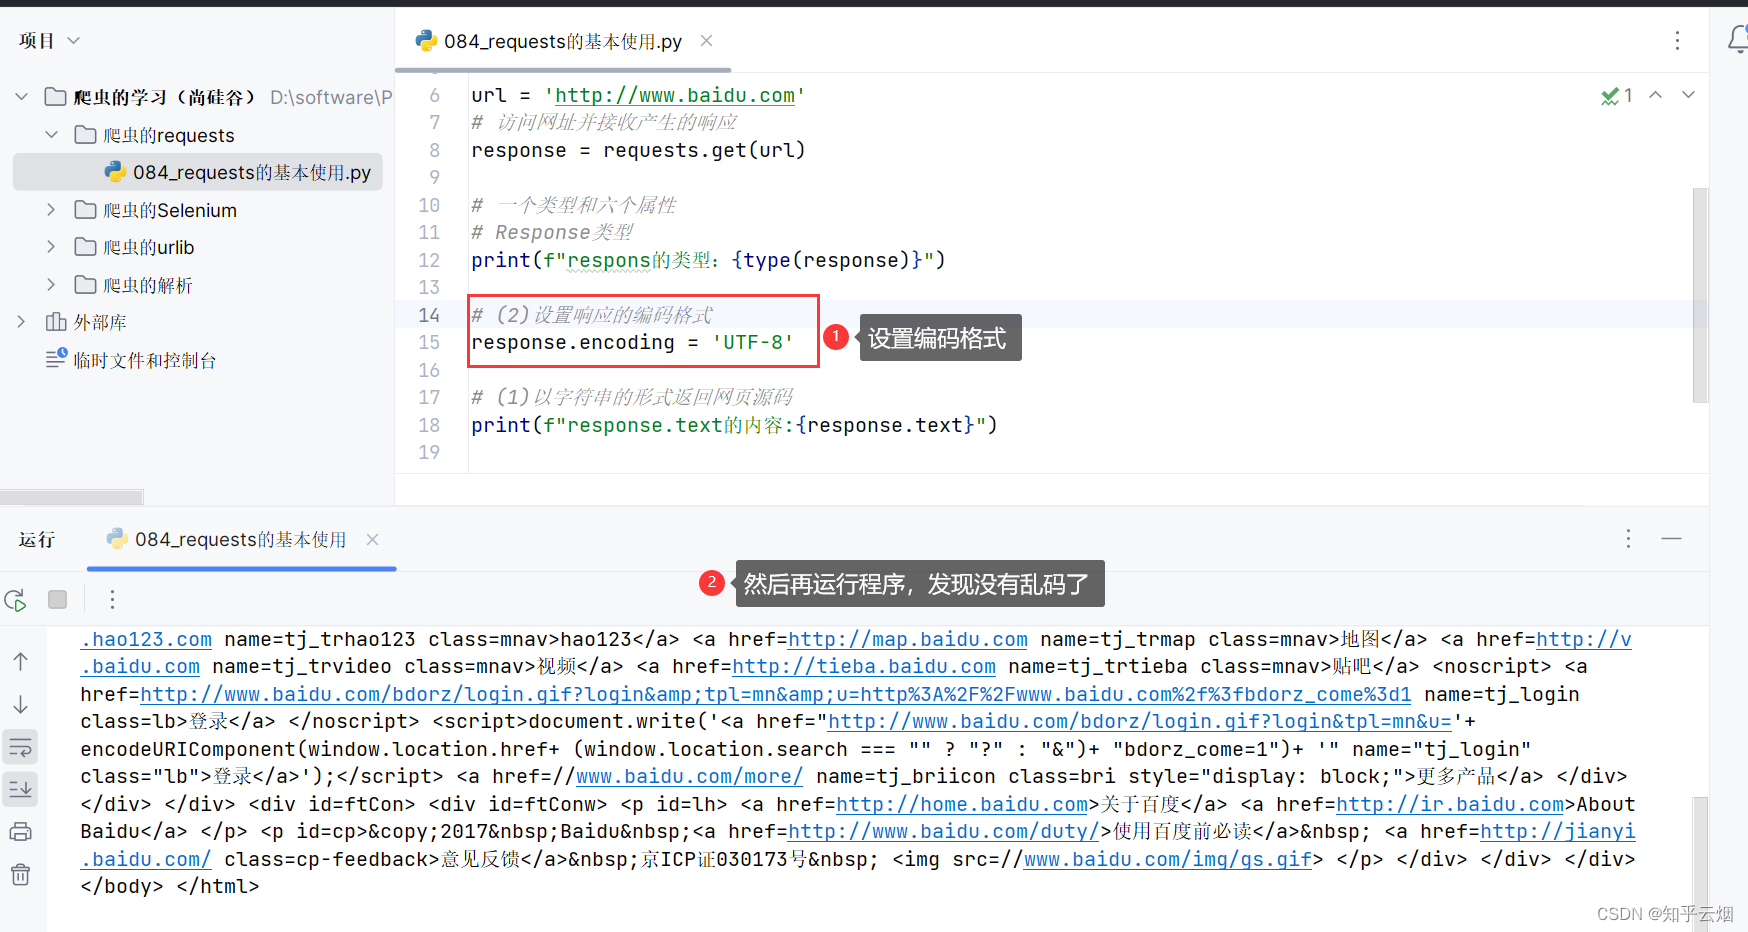Click line number 15 in the gutter
This screenshot has height=932, width=1748.
click(x=429, y=342)
